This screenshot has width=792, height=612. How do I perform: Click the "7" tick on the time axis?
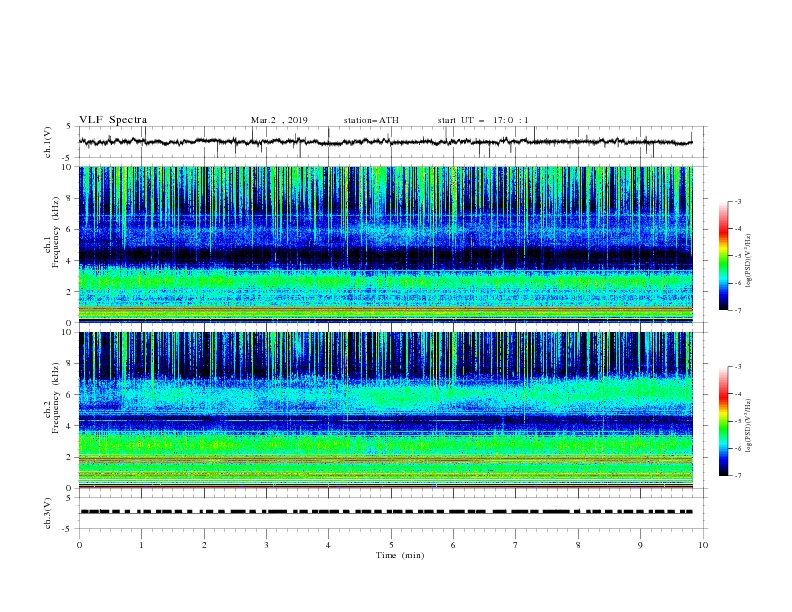pyautogui.click(x=516, y=545)
